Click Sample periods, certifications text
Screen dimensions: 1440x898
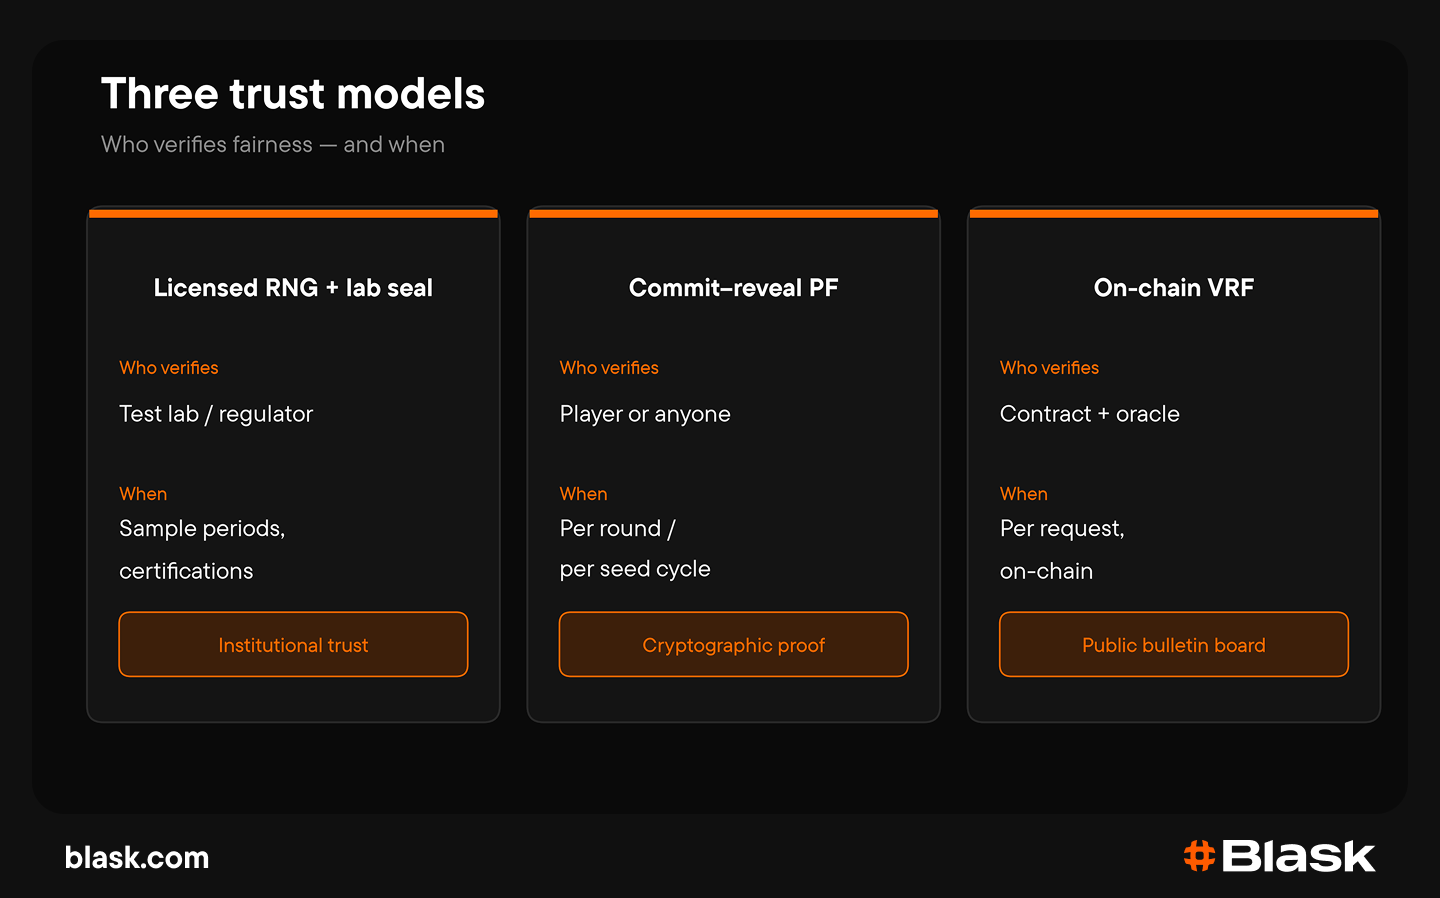coord(202,549)
